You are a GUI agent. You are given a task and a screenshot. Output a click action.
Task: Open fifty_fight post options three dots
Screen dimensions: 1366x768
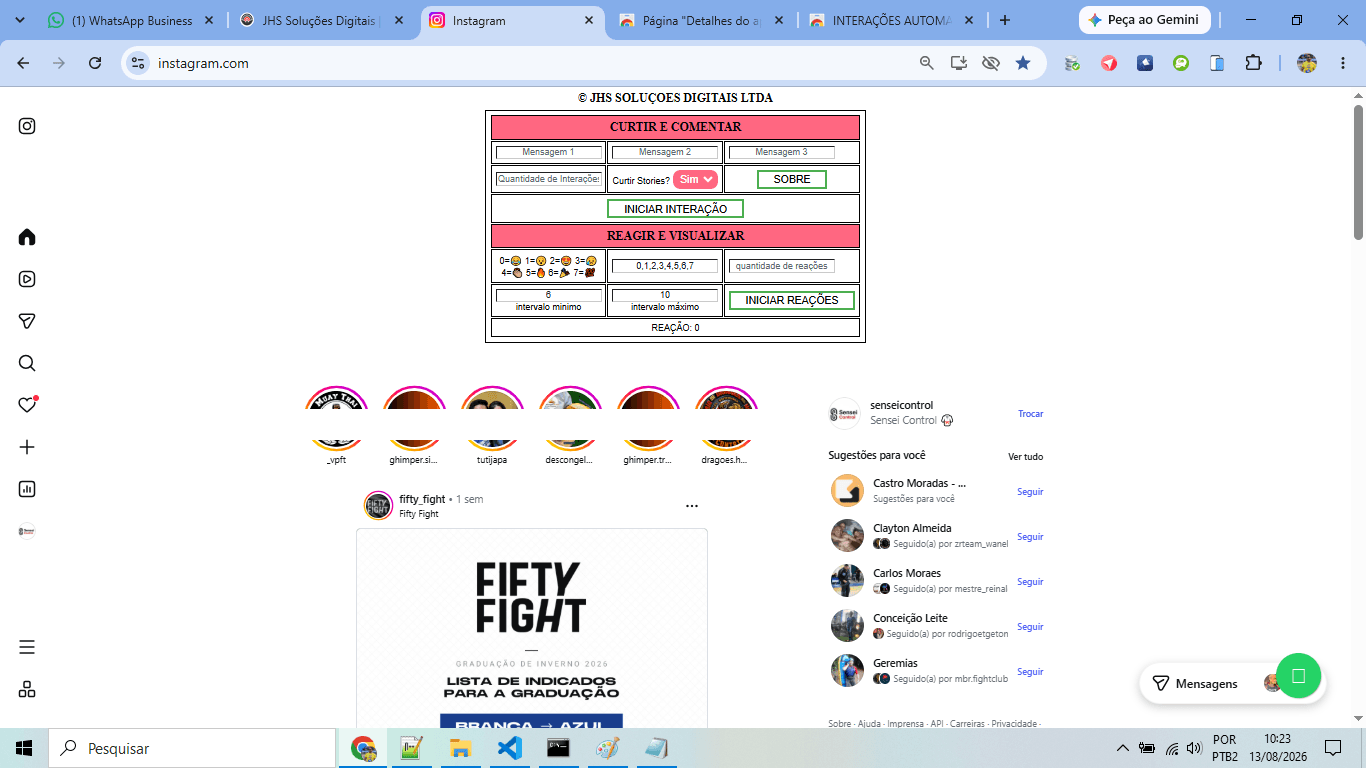(x=692, y=506)
